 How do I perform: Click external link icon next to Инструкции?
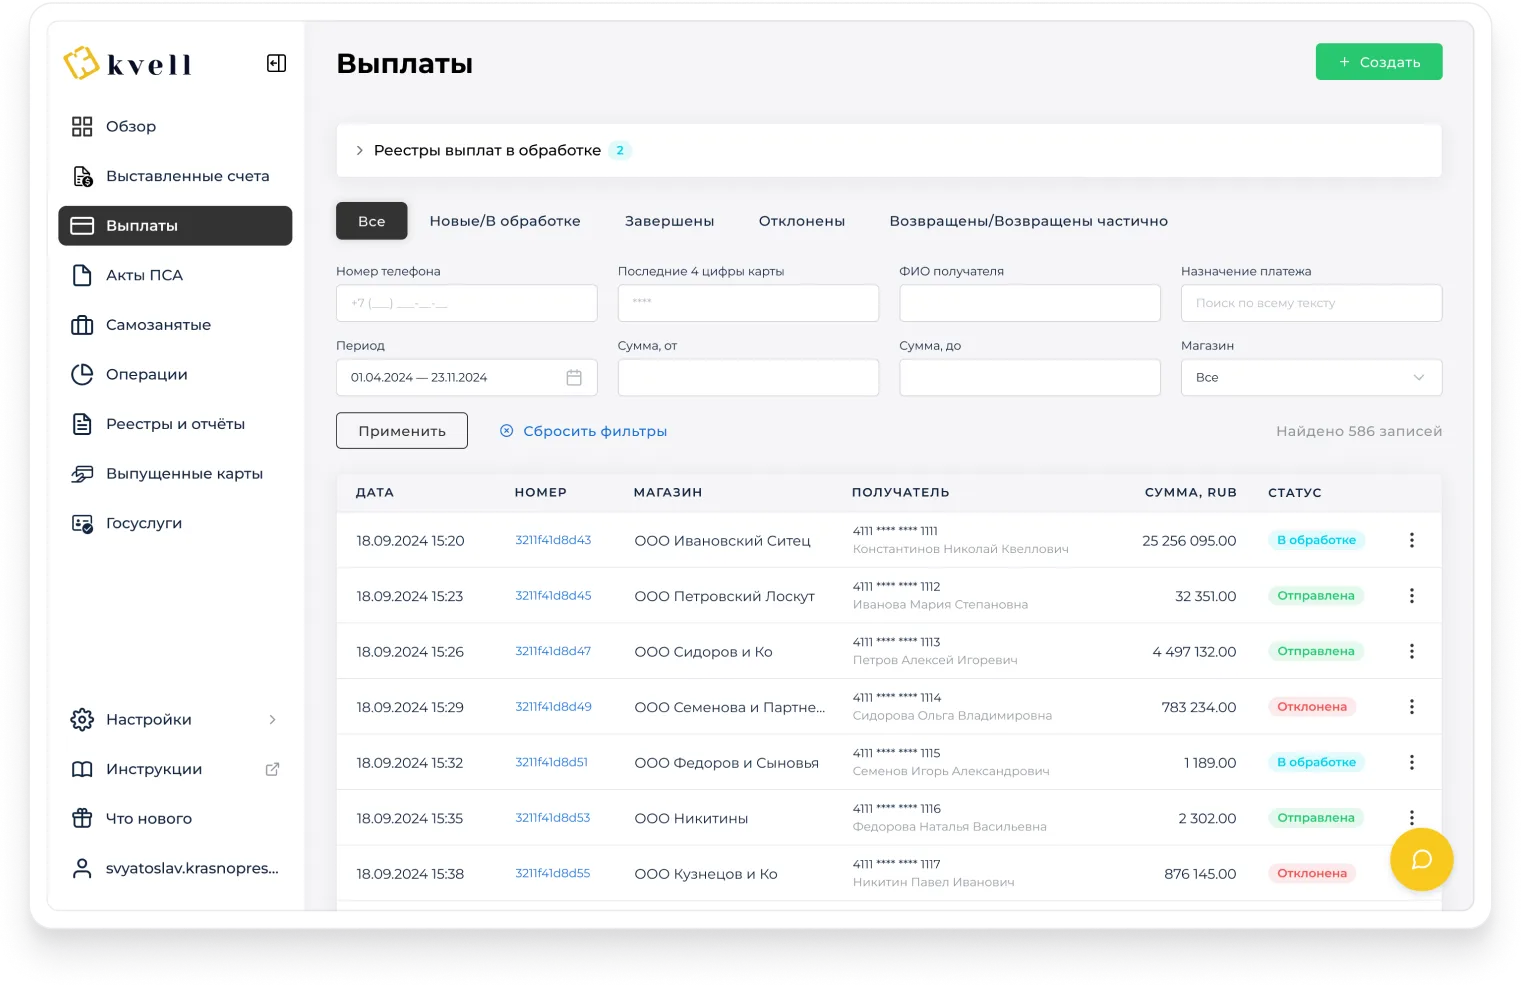point(272,769)
